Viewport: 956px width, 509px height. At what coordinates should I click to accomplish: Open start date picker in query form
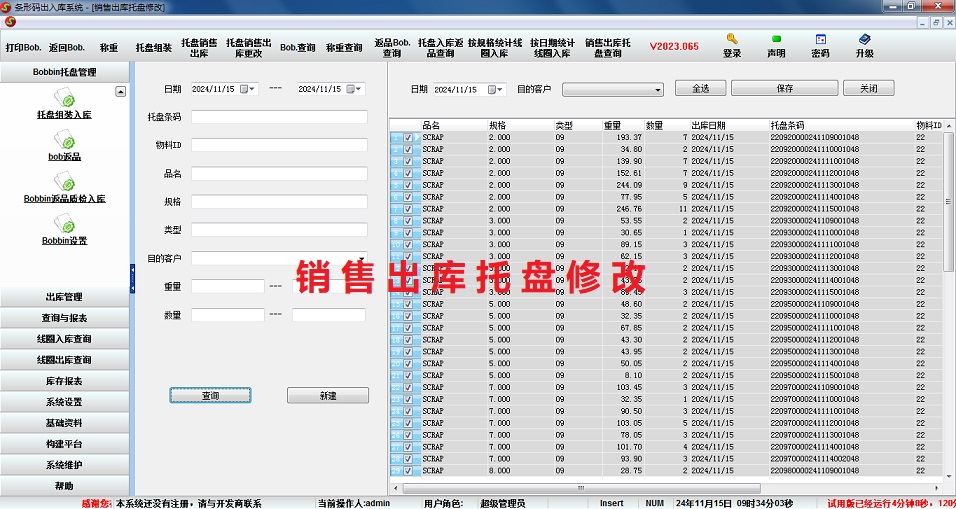(x=251, y=89)
